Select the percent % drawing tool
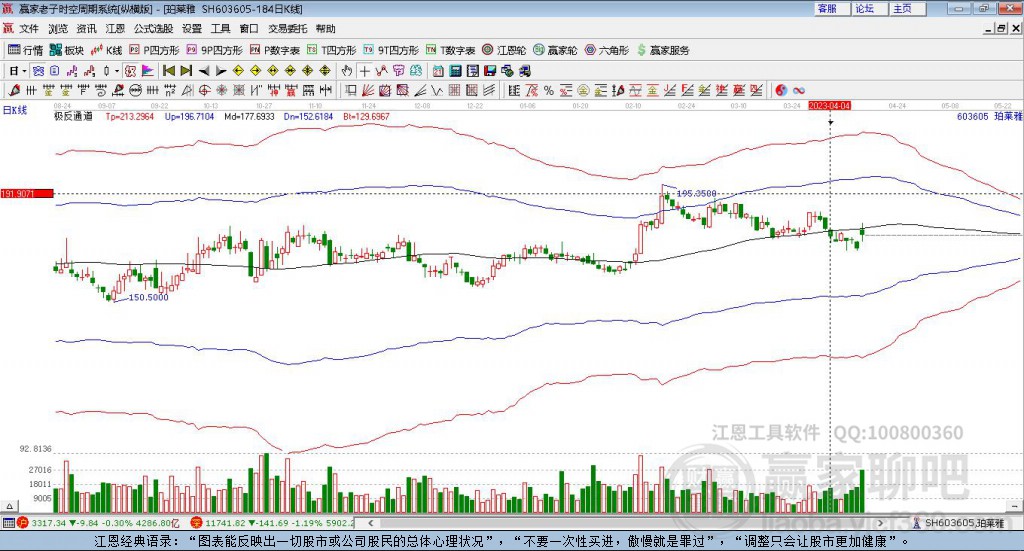Viewport: 1024px width, 551px height. coord(549,91)
